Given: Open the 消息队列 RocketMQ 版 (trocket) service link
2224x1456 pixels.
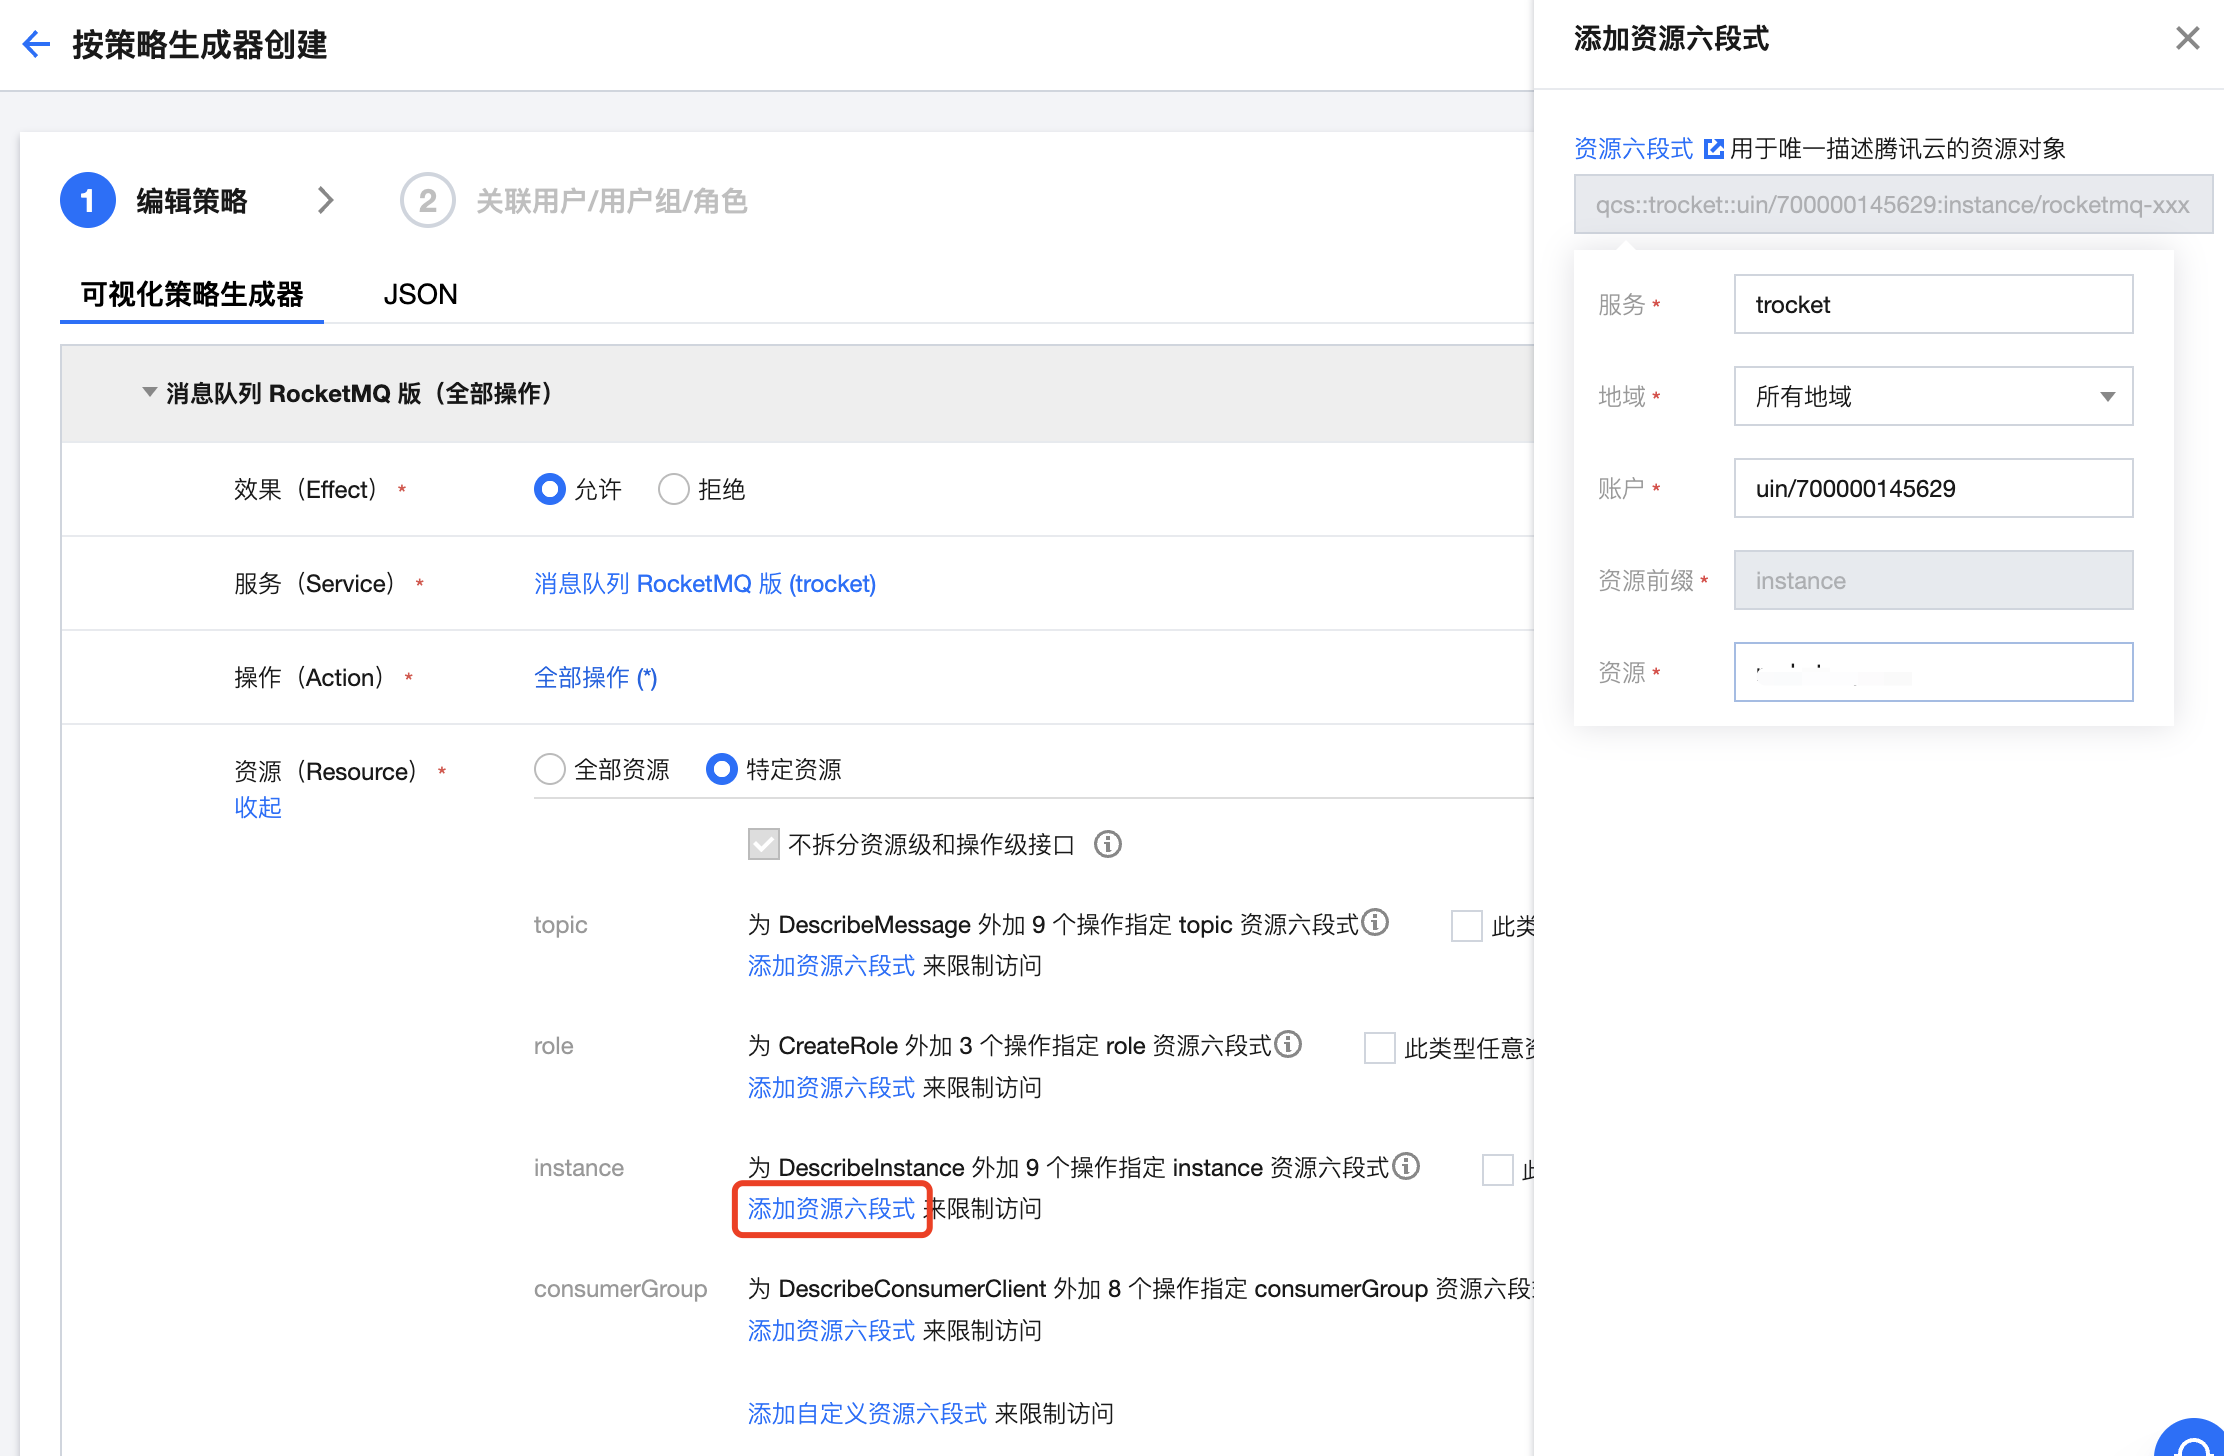Looking at the screenshot, I should [x=705, y=583].
